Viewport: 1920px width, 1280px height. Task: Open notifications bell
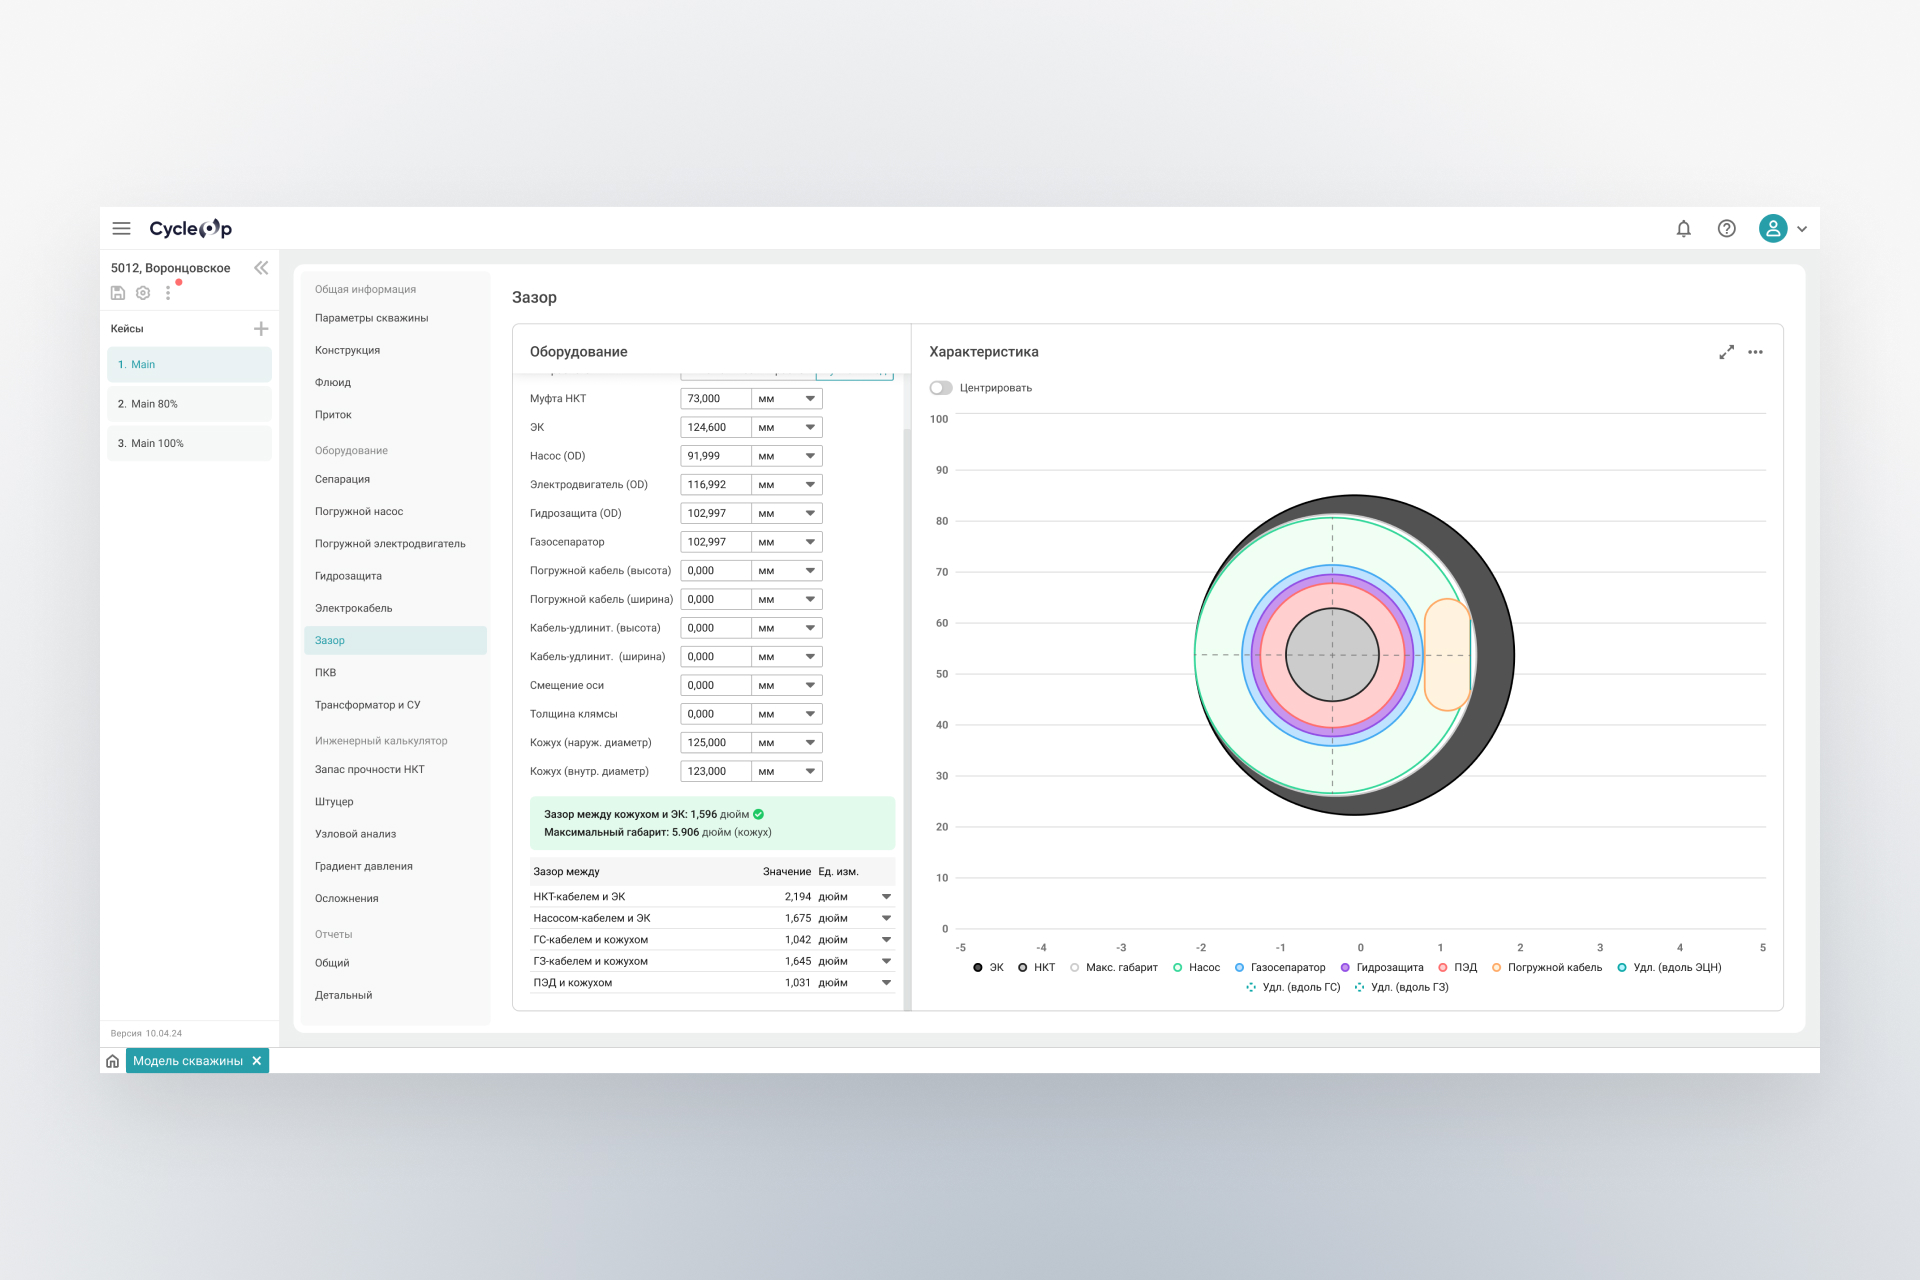(1683, 228)
